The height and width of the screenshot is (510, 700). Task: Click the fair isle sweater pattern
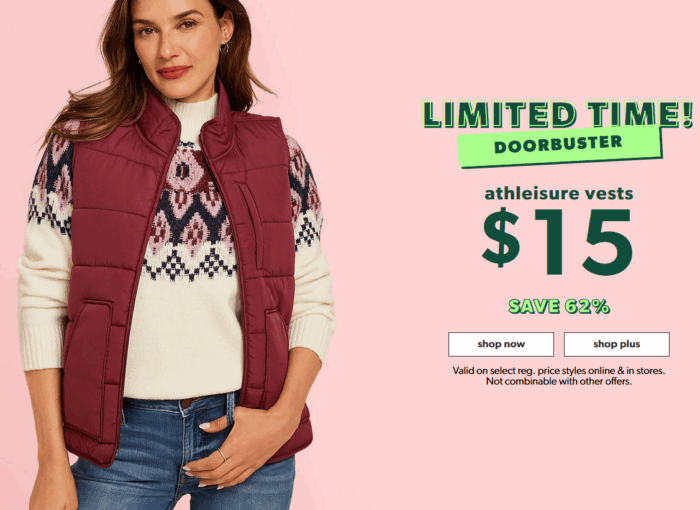coord(190,214)
